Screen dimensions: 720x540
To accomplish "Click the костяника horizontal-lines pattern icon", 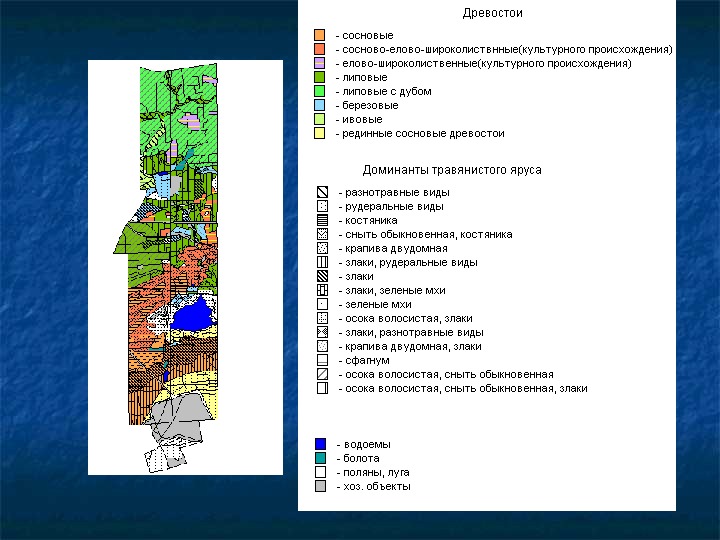I will click(322, 220).
